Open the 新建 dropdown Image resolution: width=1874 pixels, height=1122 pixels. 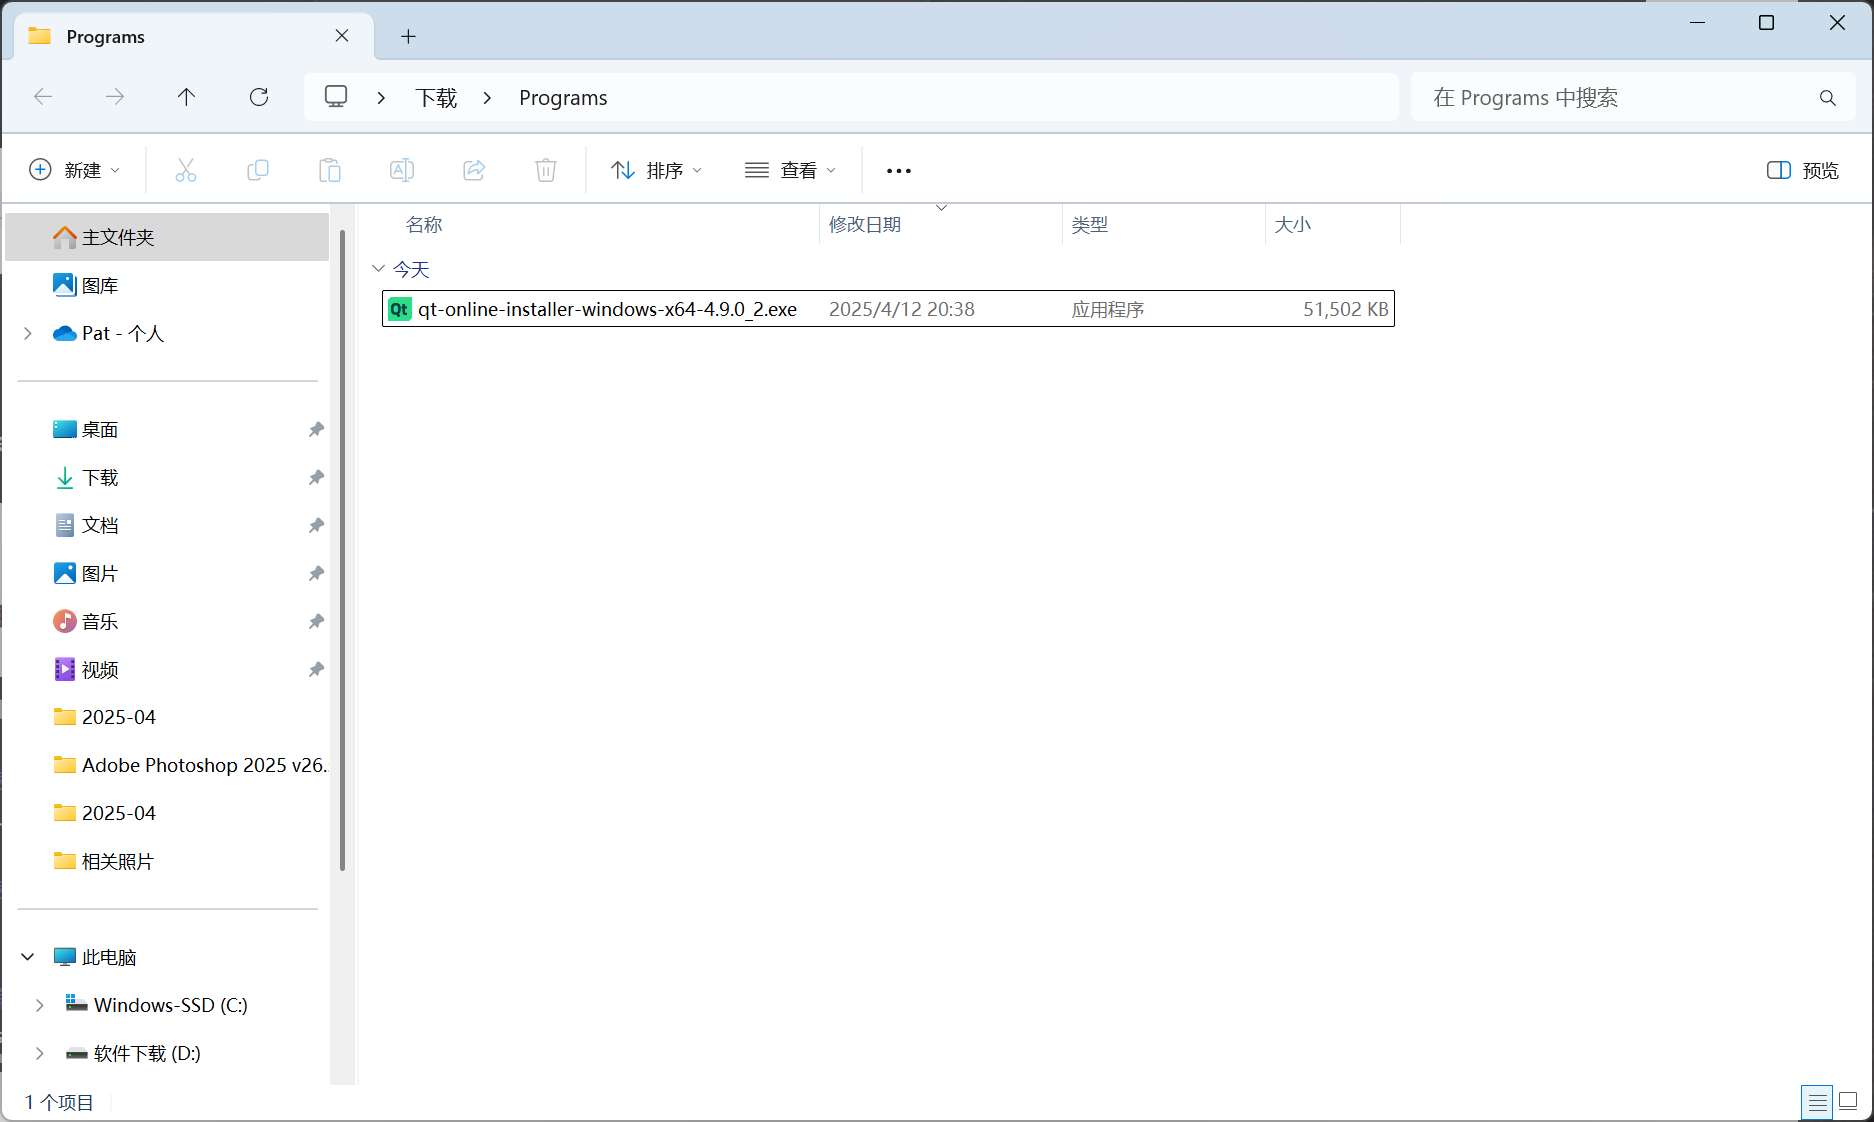pyautogui.click(x=74, y=170)
